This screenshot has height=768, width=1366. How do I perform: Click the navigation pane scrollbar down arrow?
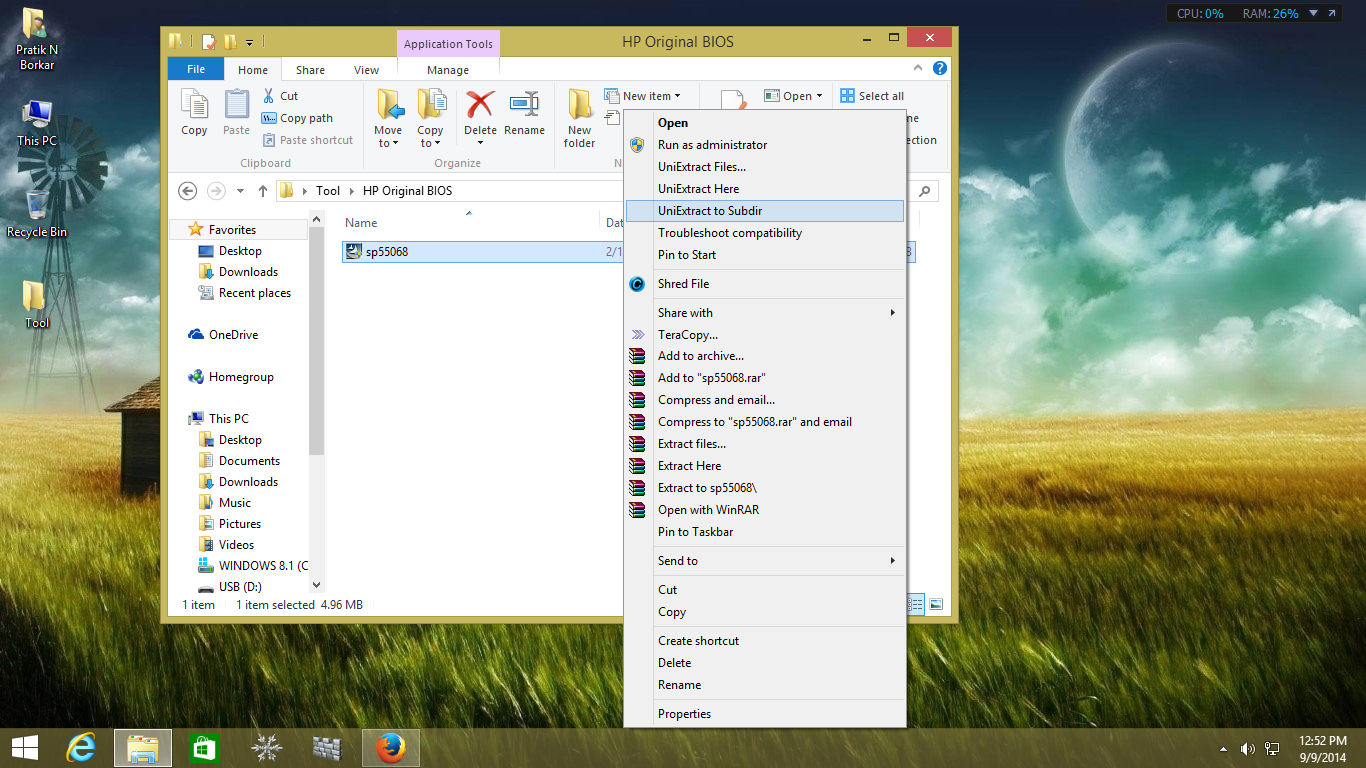[317, 585]
